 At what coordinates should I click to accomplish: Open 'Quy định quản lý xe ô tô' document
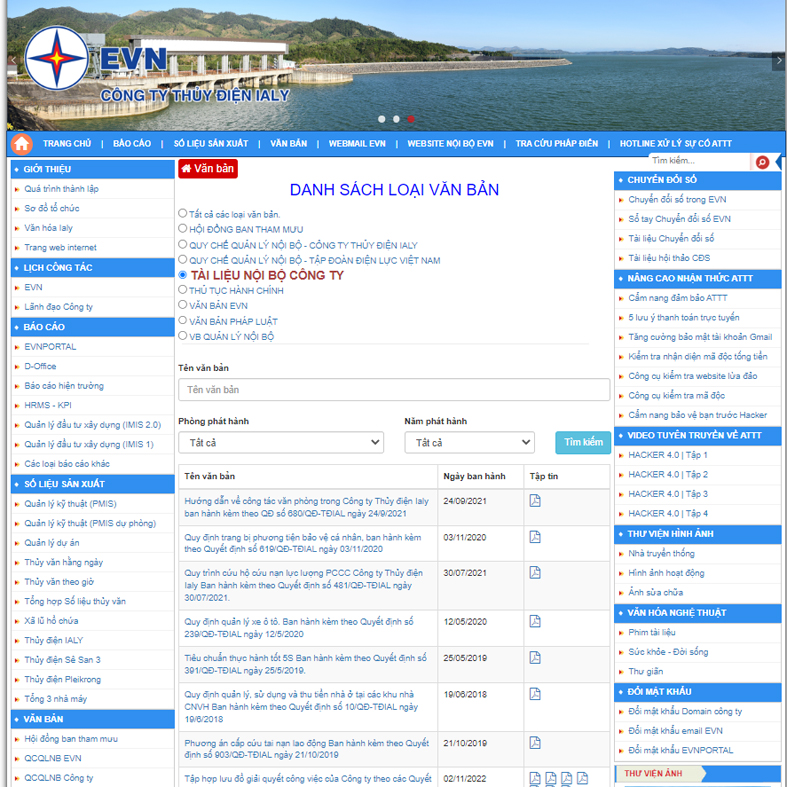299,627
